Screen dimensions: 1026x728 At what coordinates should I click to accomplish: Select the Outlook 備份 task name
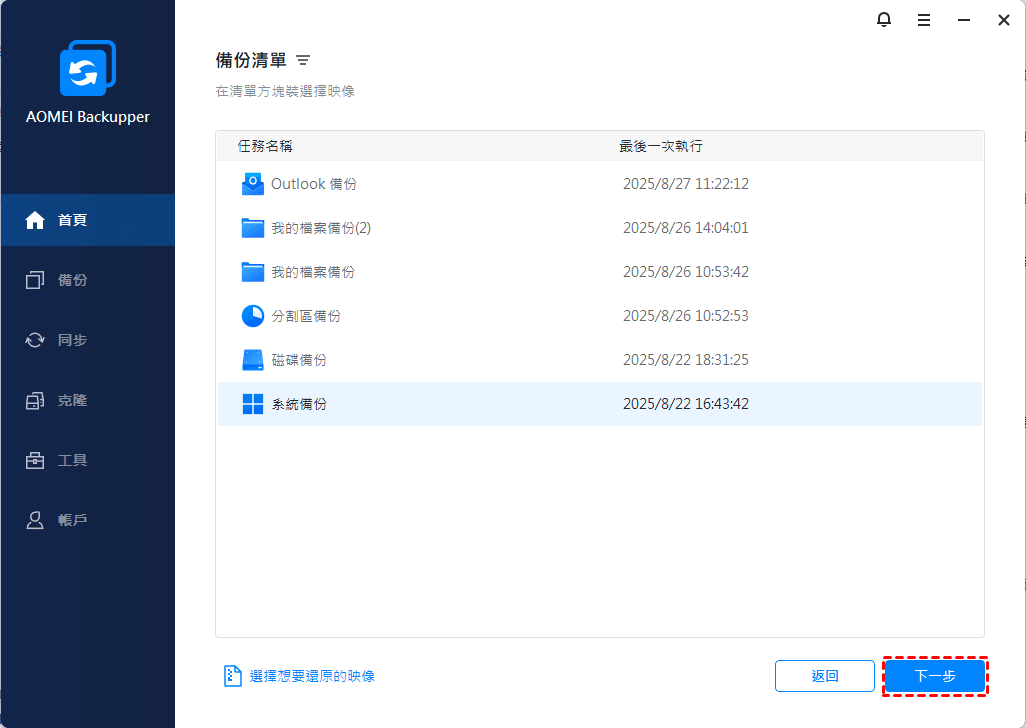[x=314, y=184]
